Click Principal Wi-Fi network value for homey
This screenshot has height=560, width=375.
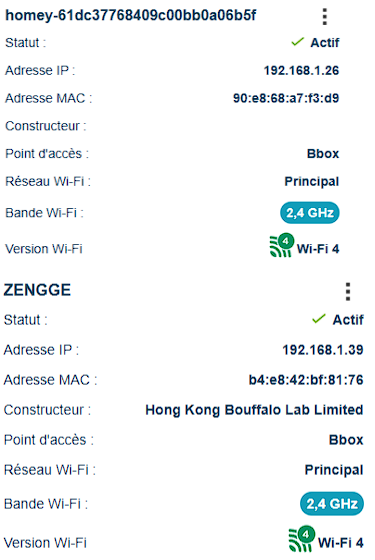click(312, 181)
